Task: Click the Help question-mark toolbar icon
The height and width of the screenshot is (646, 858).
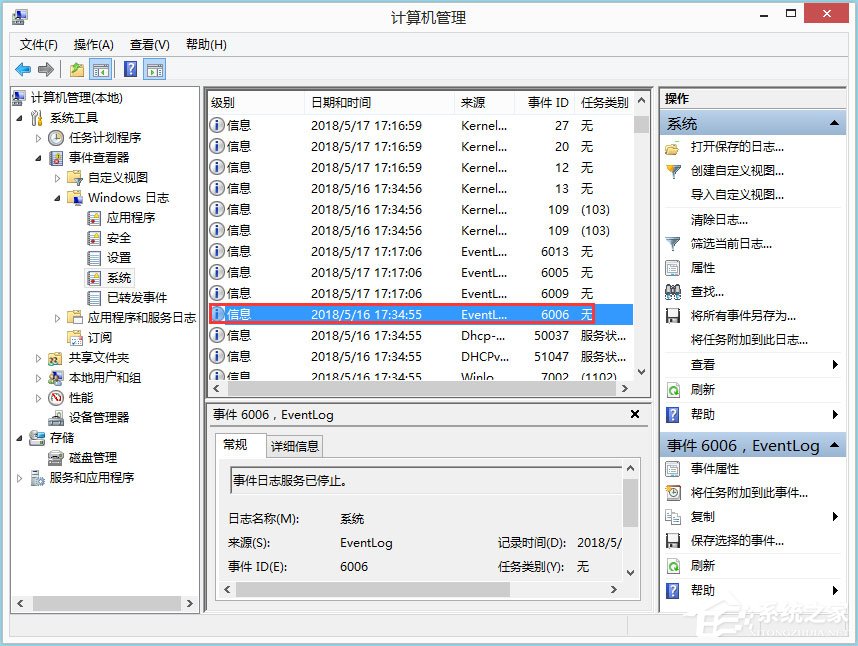Action: tap(129, 68)
